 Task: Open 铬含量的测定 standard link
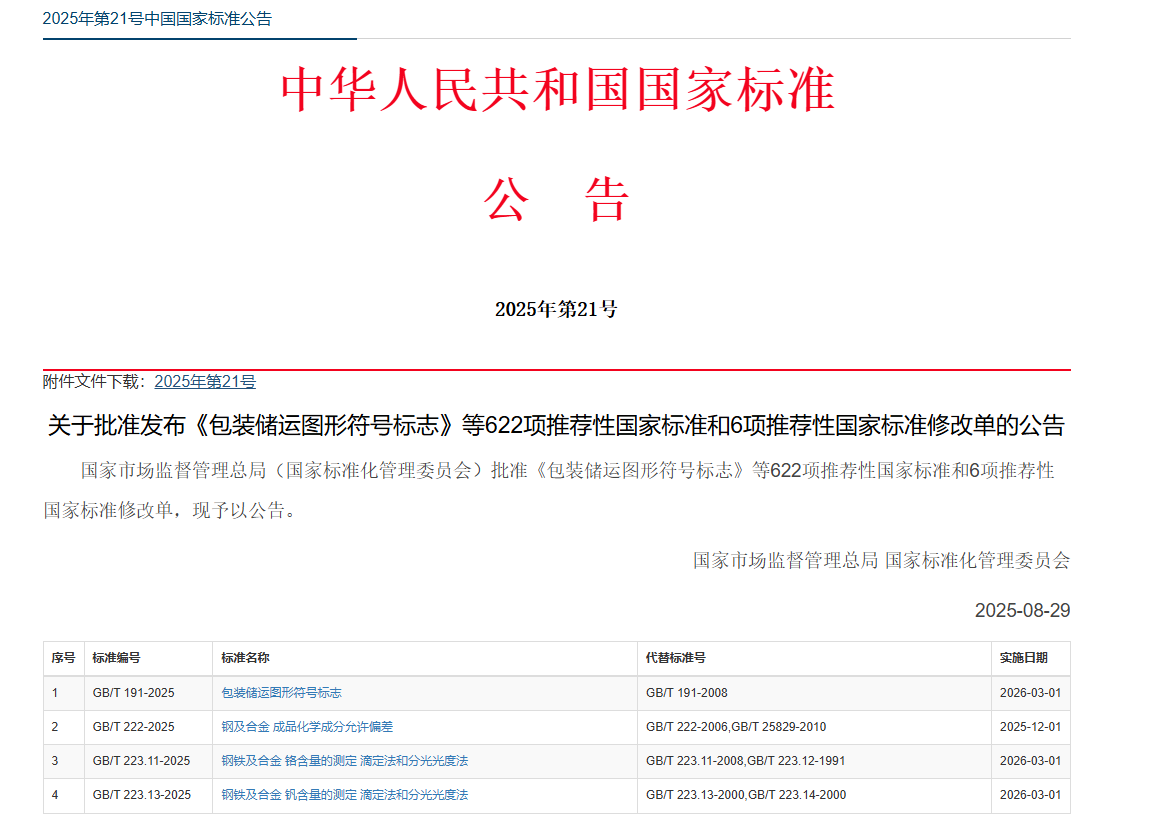click(x=345, y=761)
